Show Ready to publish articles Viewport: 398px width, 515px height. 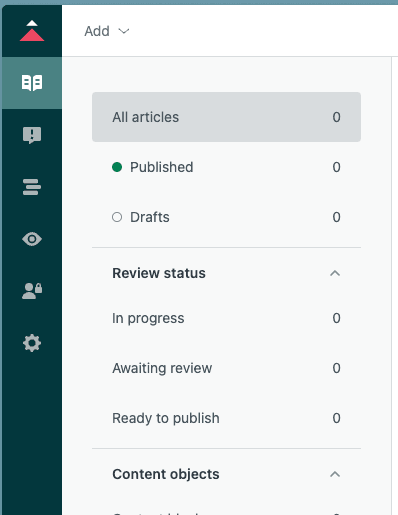click(x=226, y=418)
